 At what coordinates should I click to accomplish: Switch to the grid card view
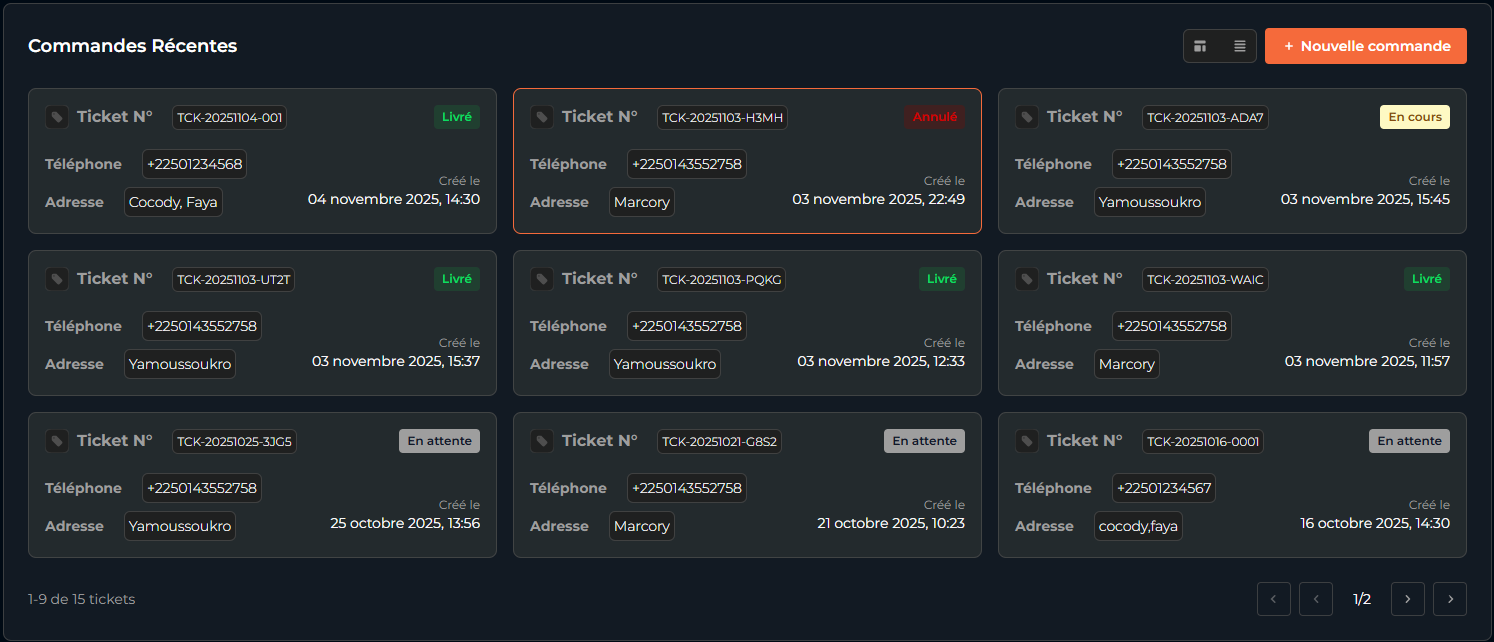click(1201, 46)
